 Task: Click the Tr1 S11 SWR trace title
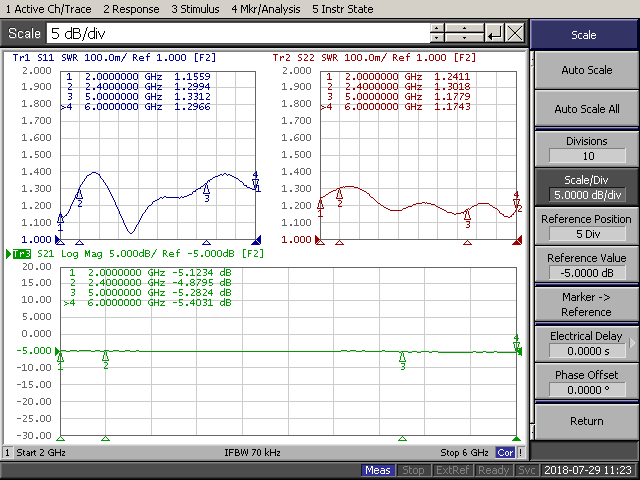[x=114, y=58]
